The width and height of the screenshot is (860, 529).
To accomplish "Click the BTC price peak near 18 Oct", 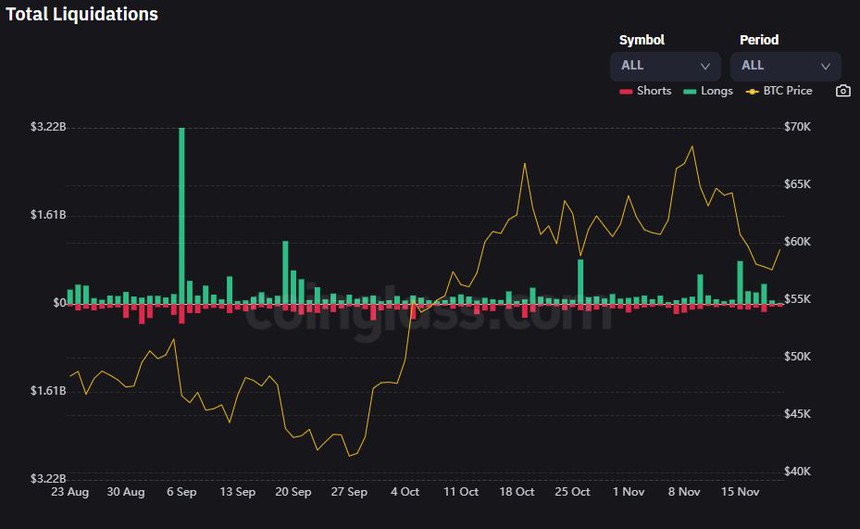I will [524, 164].
